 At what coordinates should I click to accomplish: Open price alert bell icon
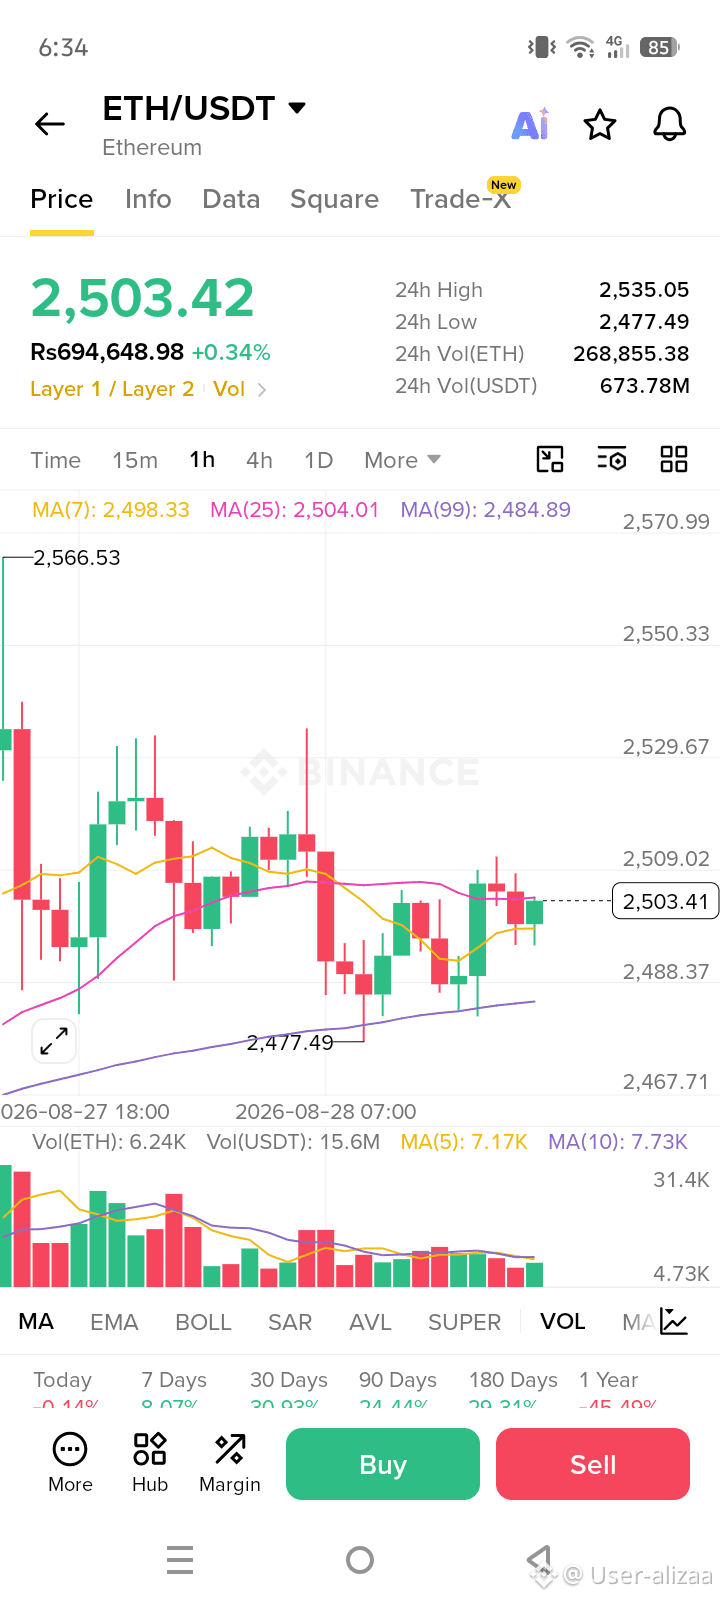pos(669,124)
